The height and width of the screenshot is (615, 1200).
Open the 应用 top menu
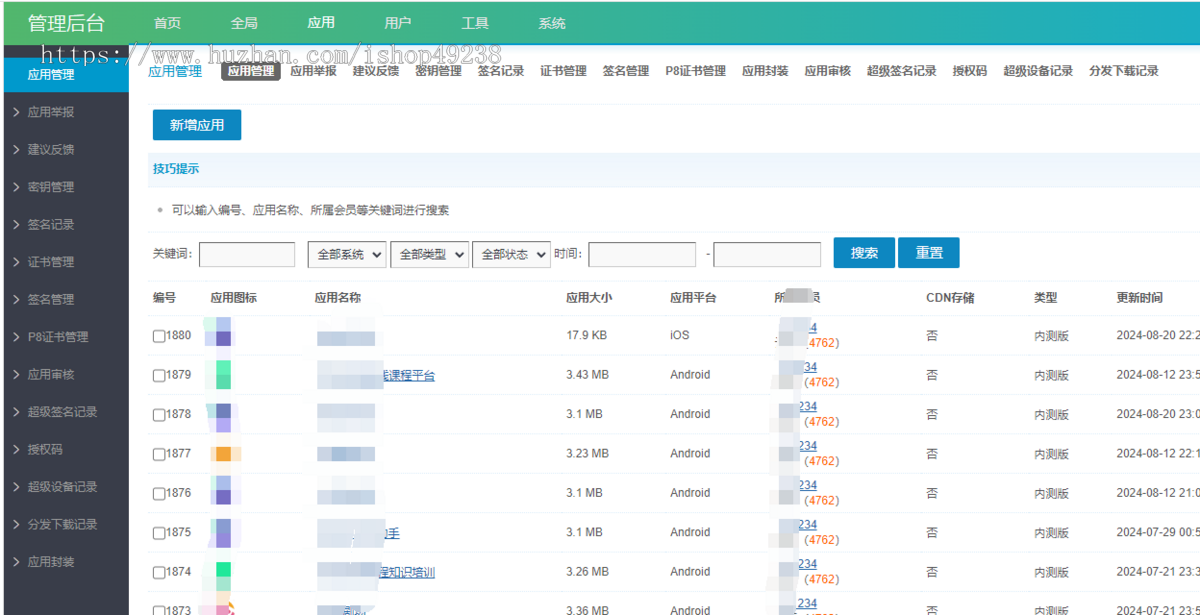(321, 23)
